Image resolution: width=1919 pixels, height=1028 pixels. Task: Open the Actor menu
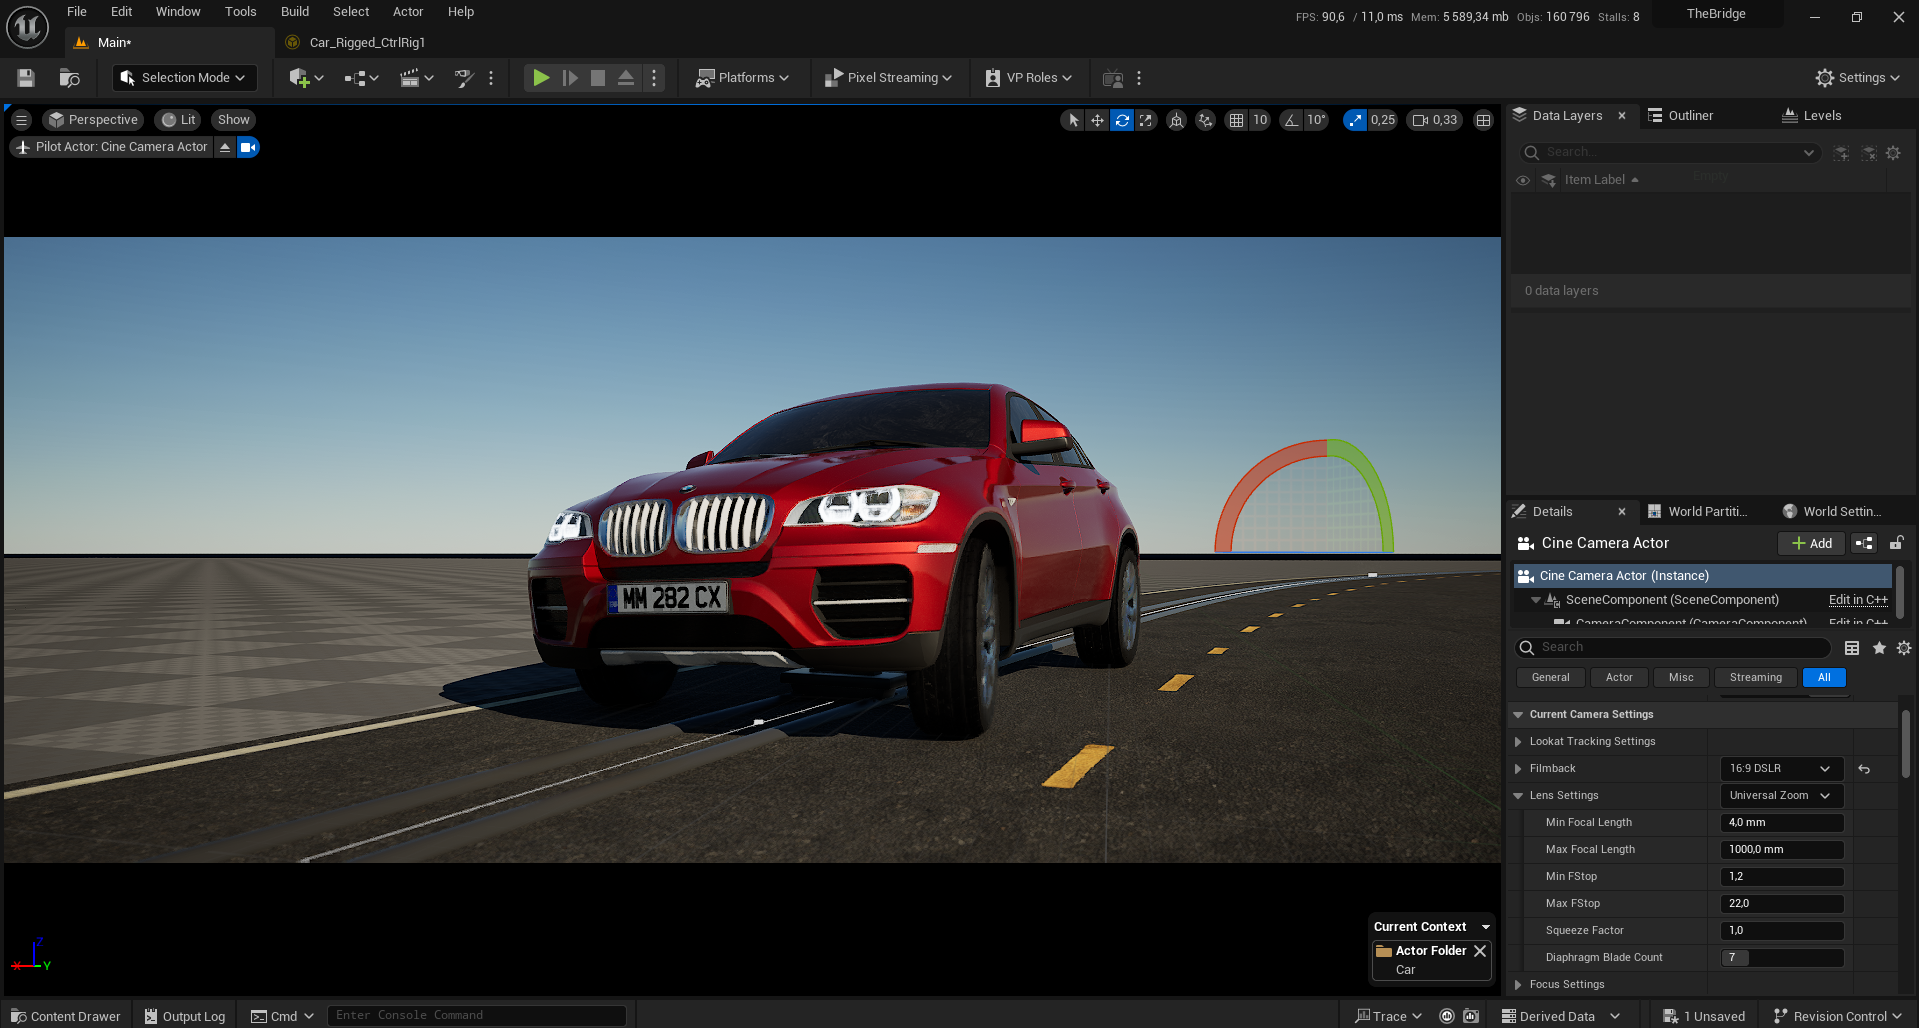tap(408, 12)
